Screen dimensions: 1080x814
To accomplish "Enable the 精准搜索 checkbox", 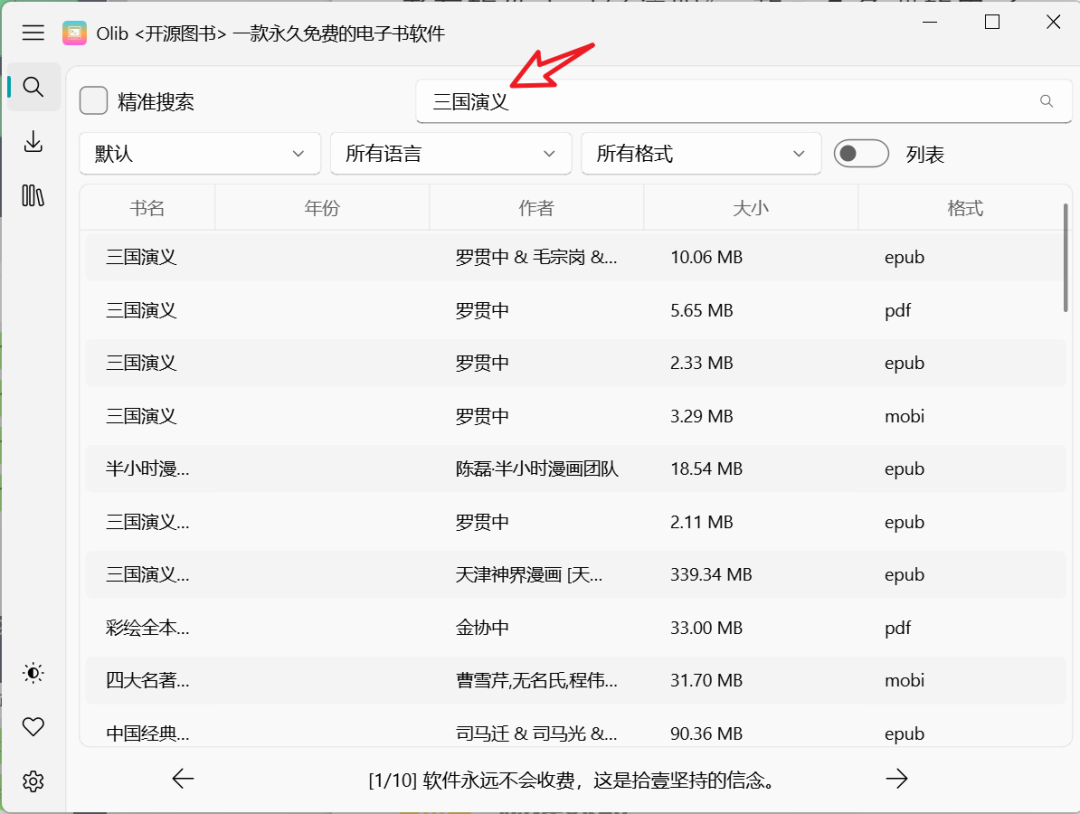I will 94,101.
